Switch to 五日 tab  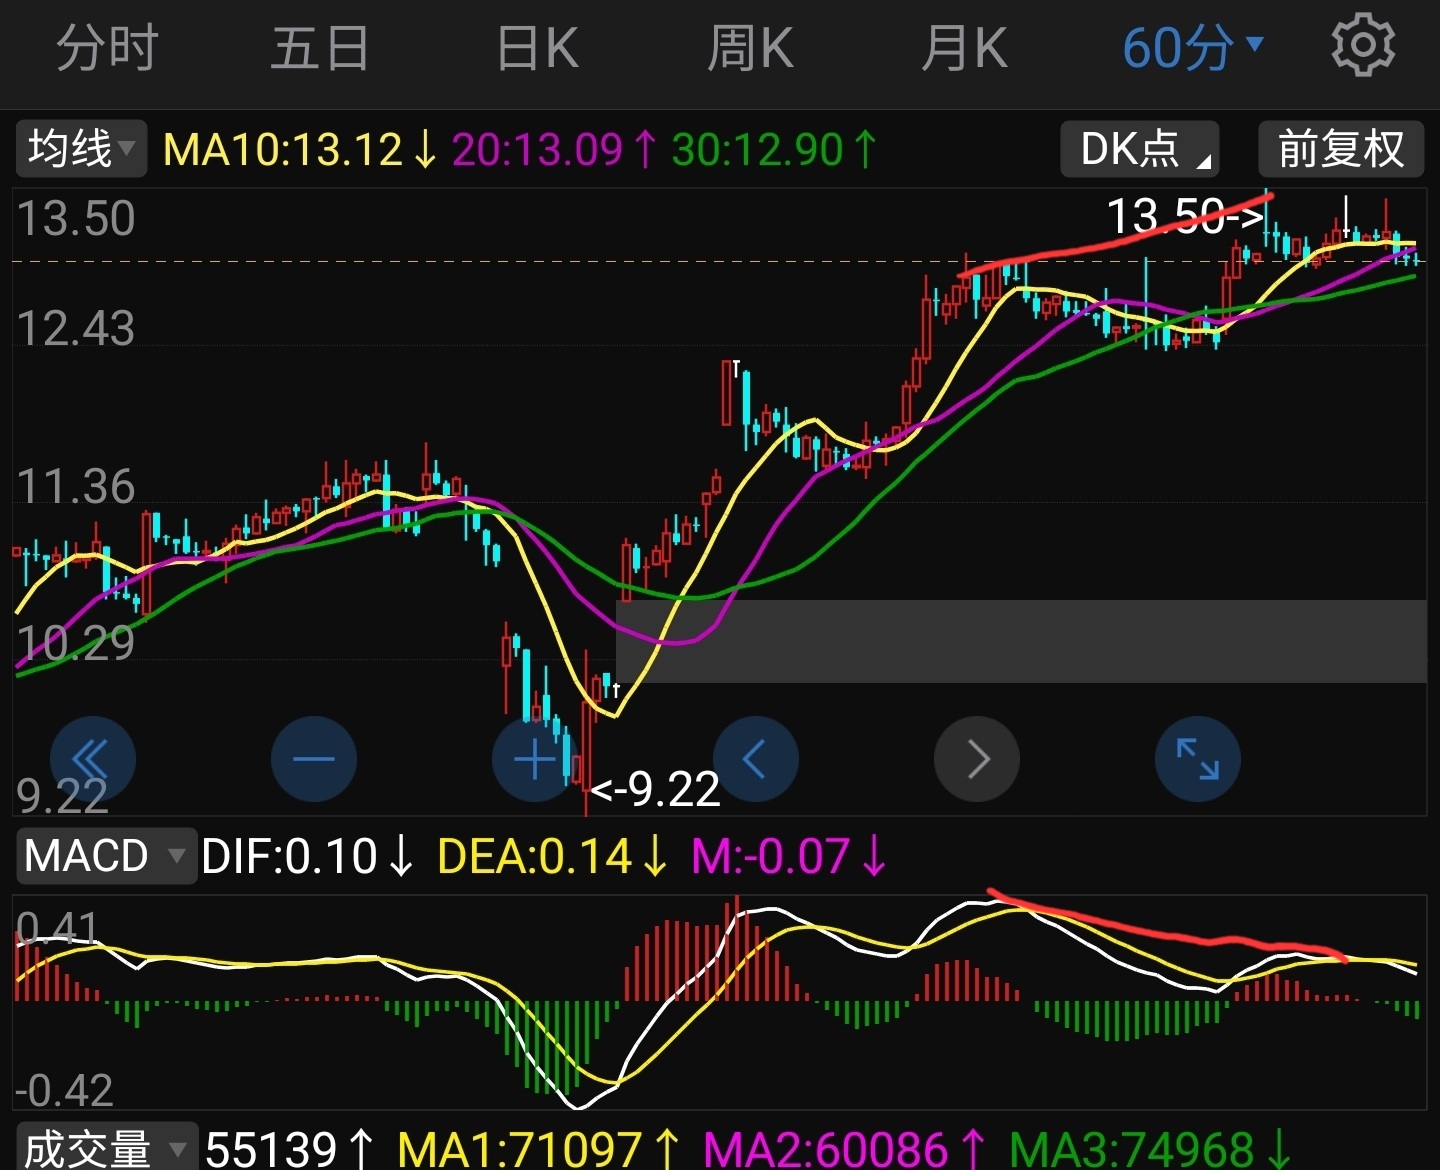[320, 48]
